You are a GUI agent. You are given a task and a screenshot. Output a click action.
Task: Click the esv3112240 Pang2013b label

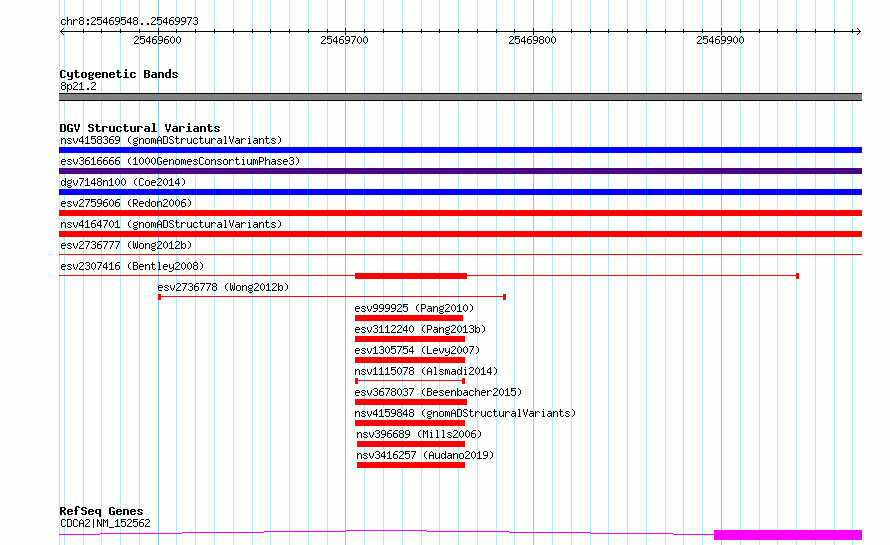[420, 329]
